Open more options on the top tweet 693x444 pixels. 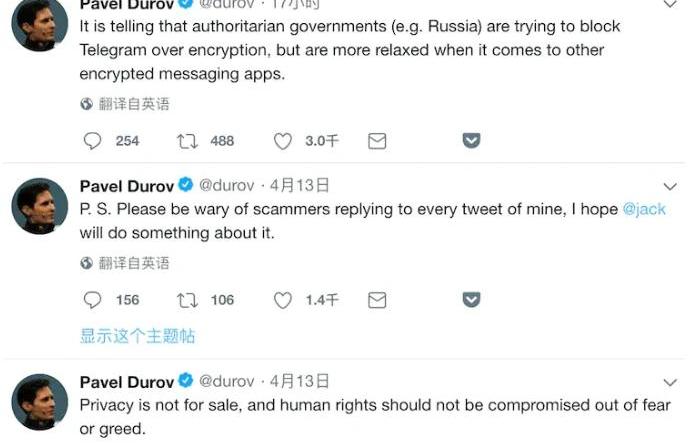[x=670, y=4]
